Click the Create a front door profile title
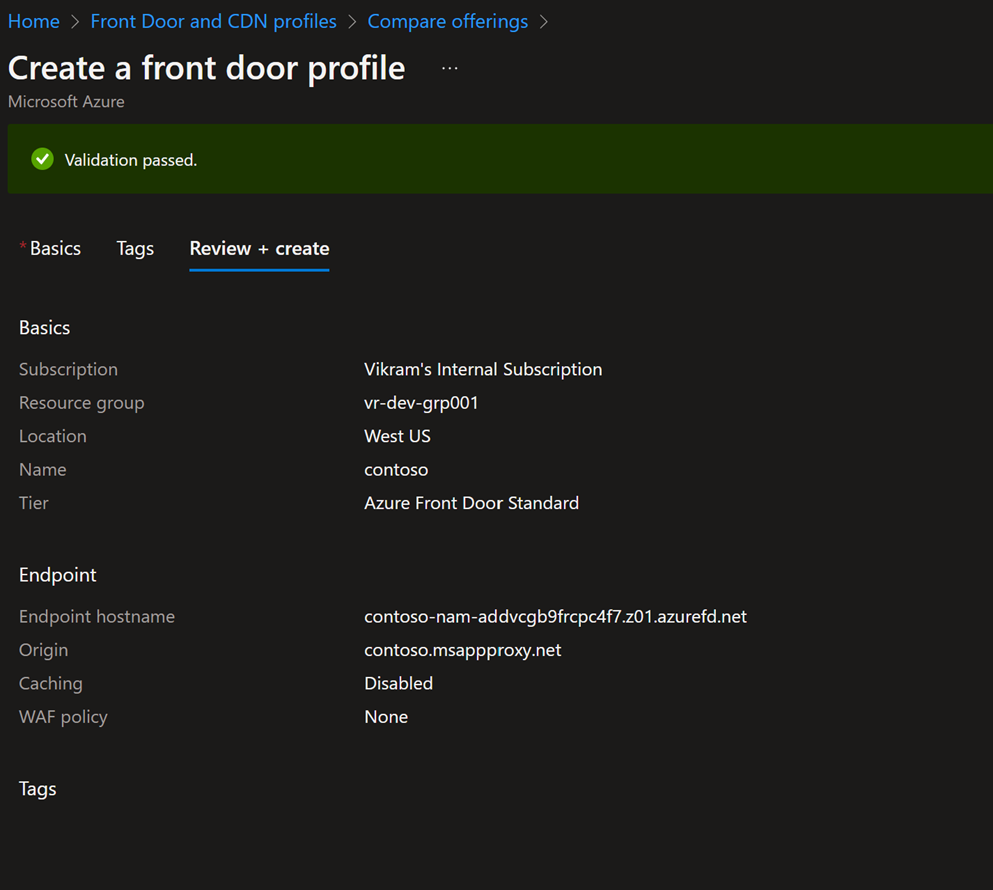This screenshot has width=993, height=890. pos(207,68)
